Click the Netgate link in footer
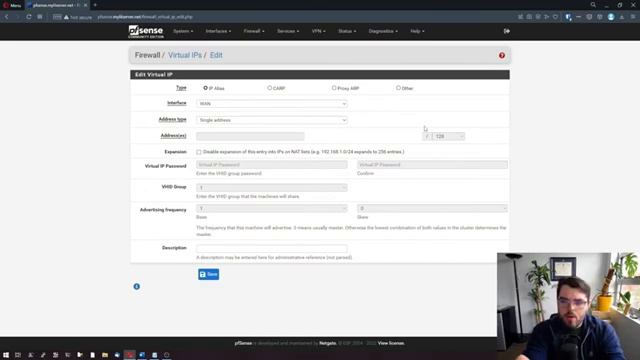This screenshot has height=360, width=640. click(x=327, y=343)
